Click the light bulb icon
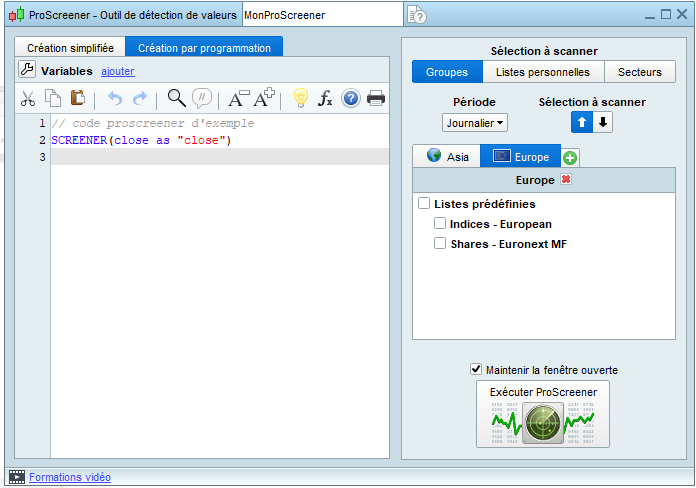The image size is (696, 488). point(301,98)
